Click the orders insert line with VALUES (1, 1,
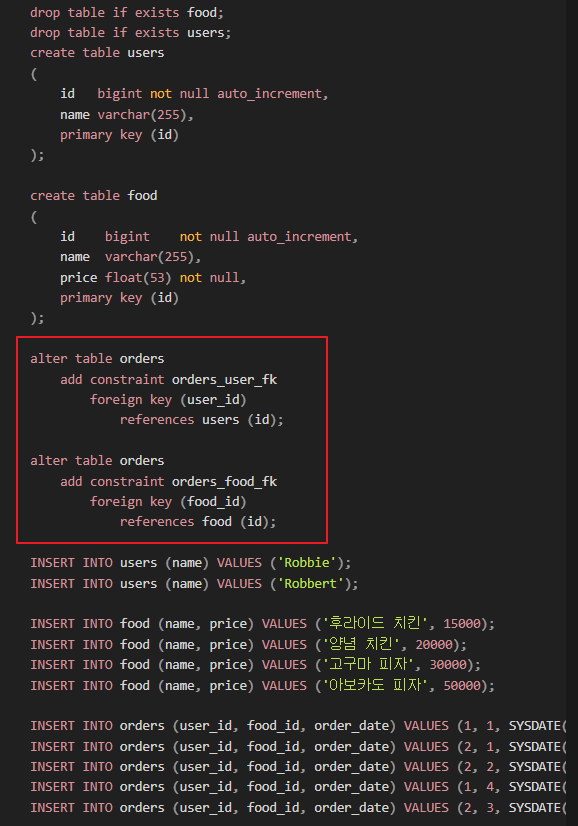578x826 pixels. point(298,726)
